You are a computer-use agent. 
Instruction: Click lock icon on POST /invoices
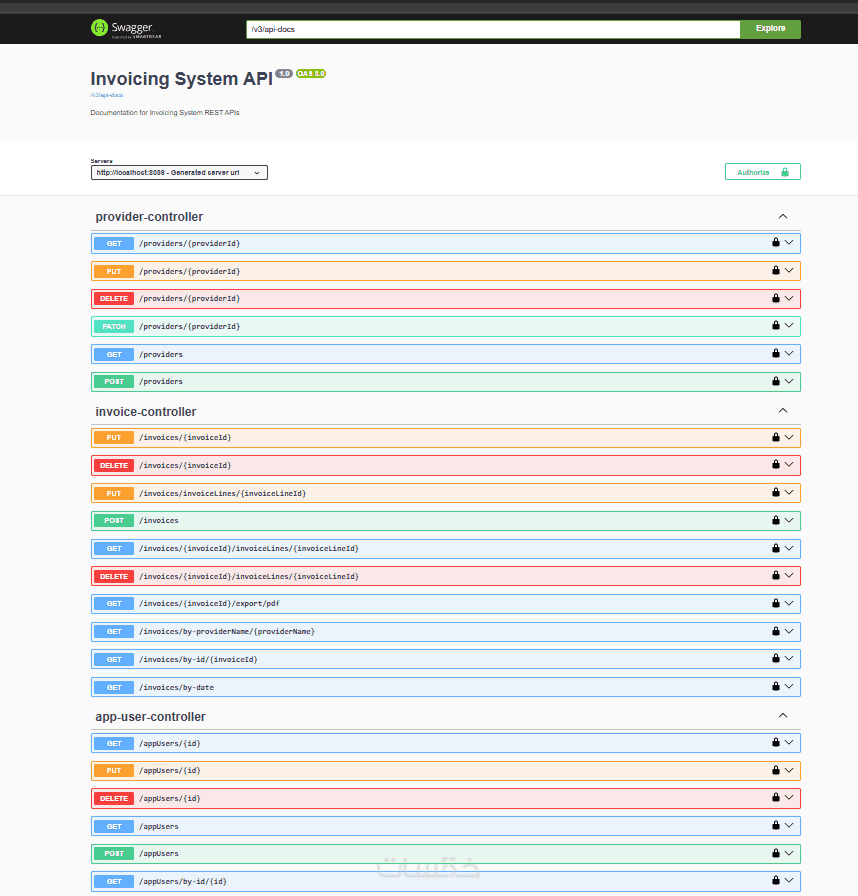776,520
